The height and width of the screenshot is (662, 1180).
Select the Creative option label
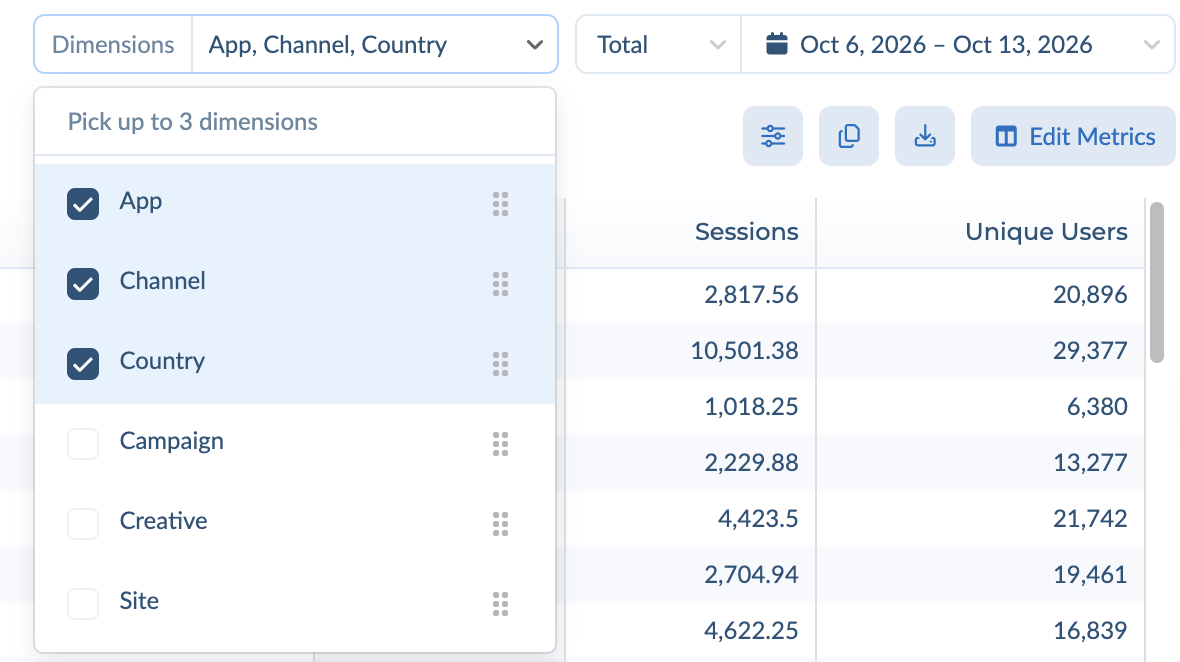pos(163,521)
